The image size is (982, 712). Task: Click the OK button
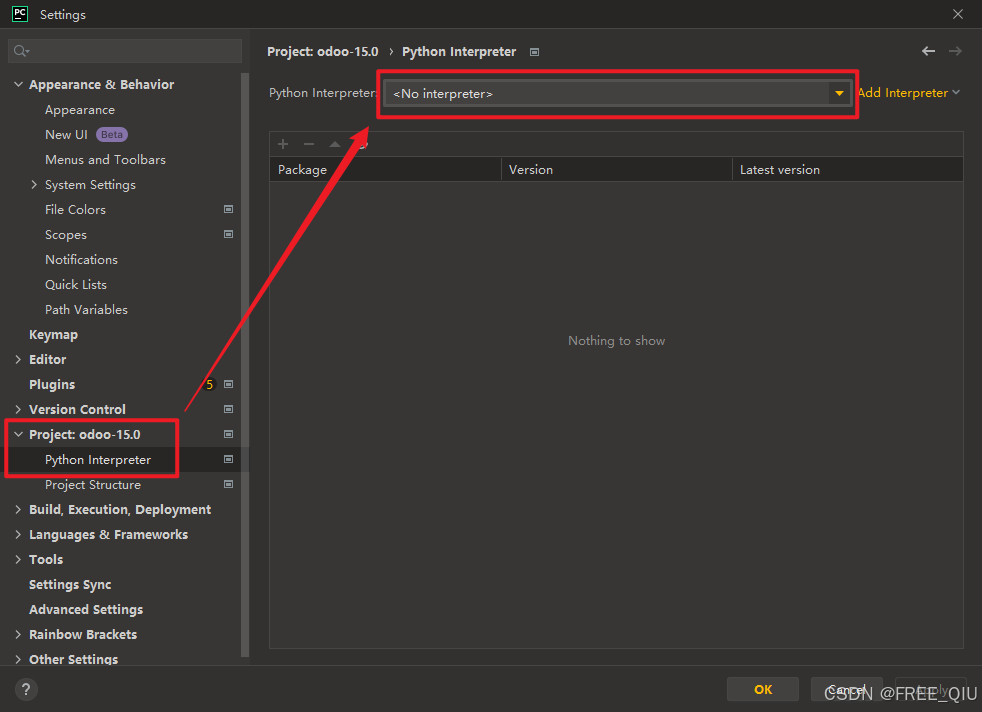763,689
